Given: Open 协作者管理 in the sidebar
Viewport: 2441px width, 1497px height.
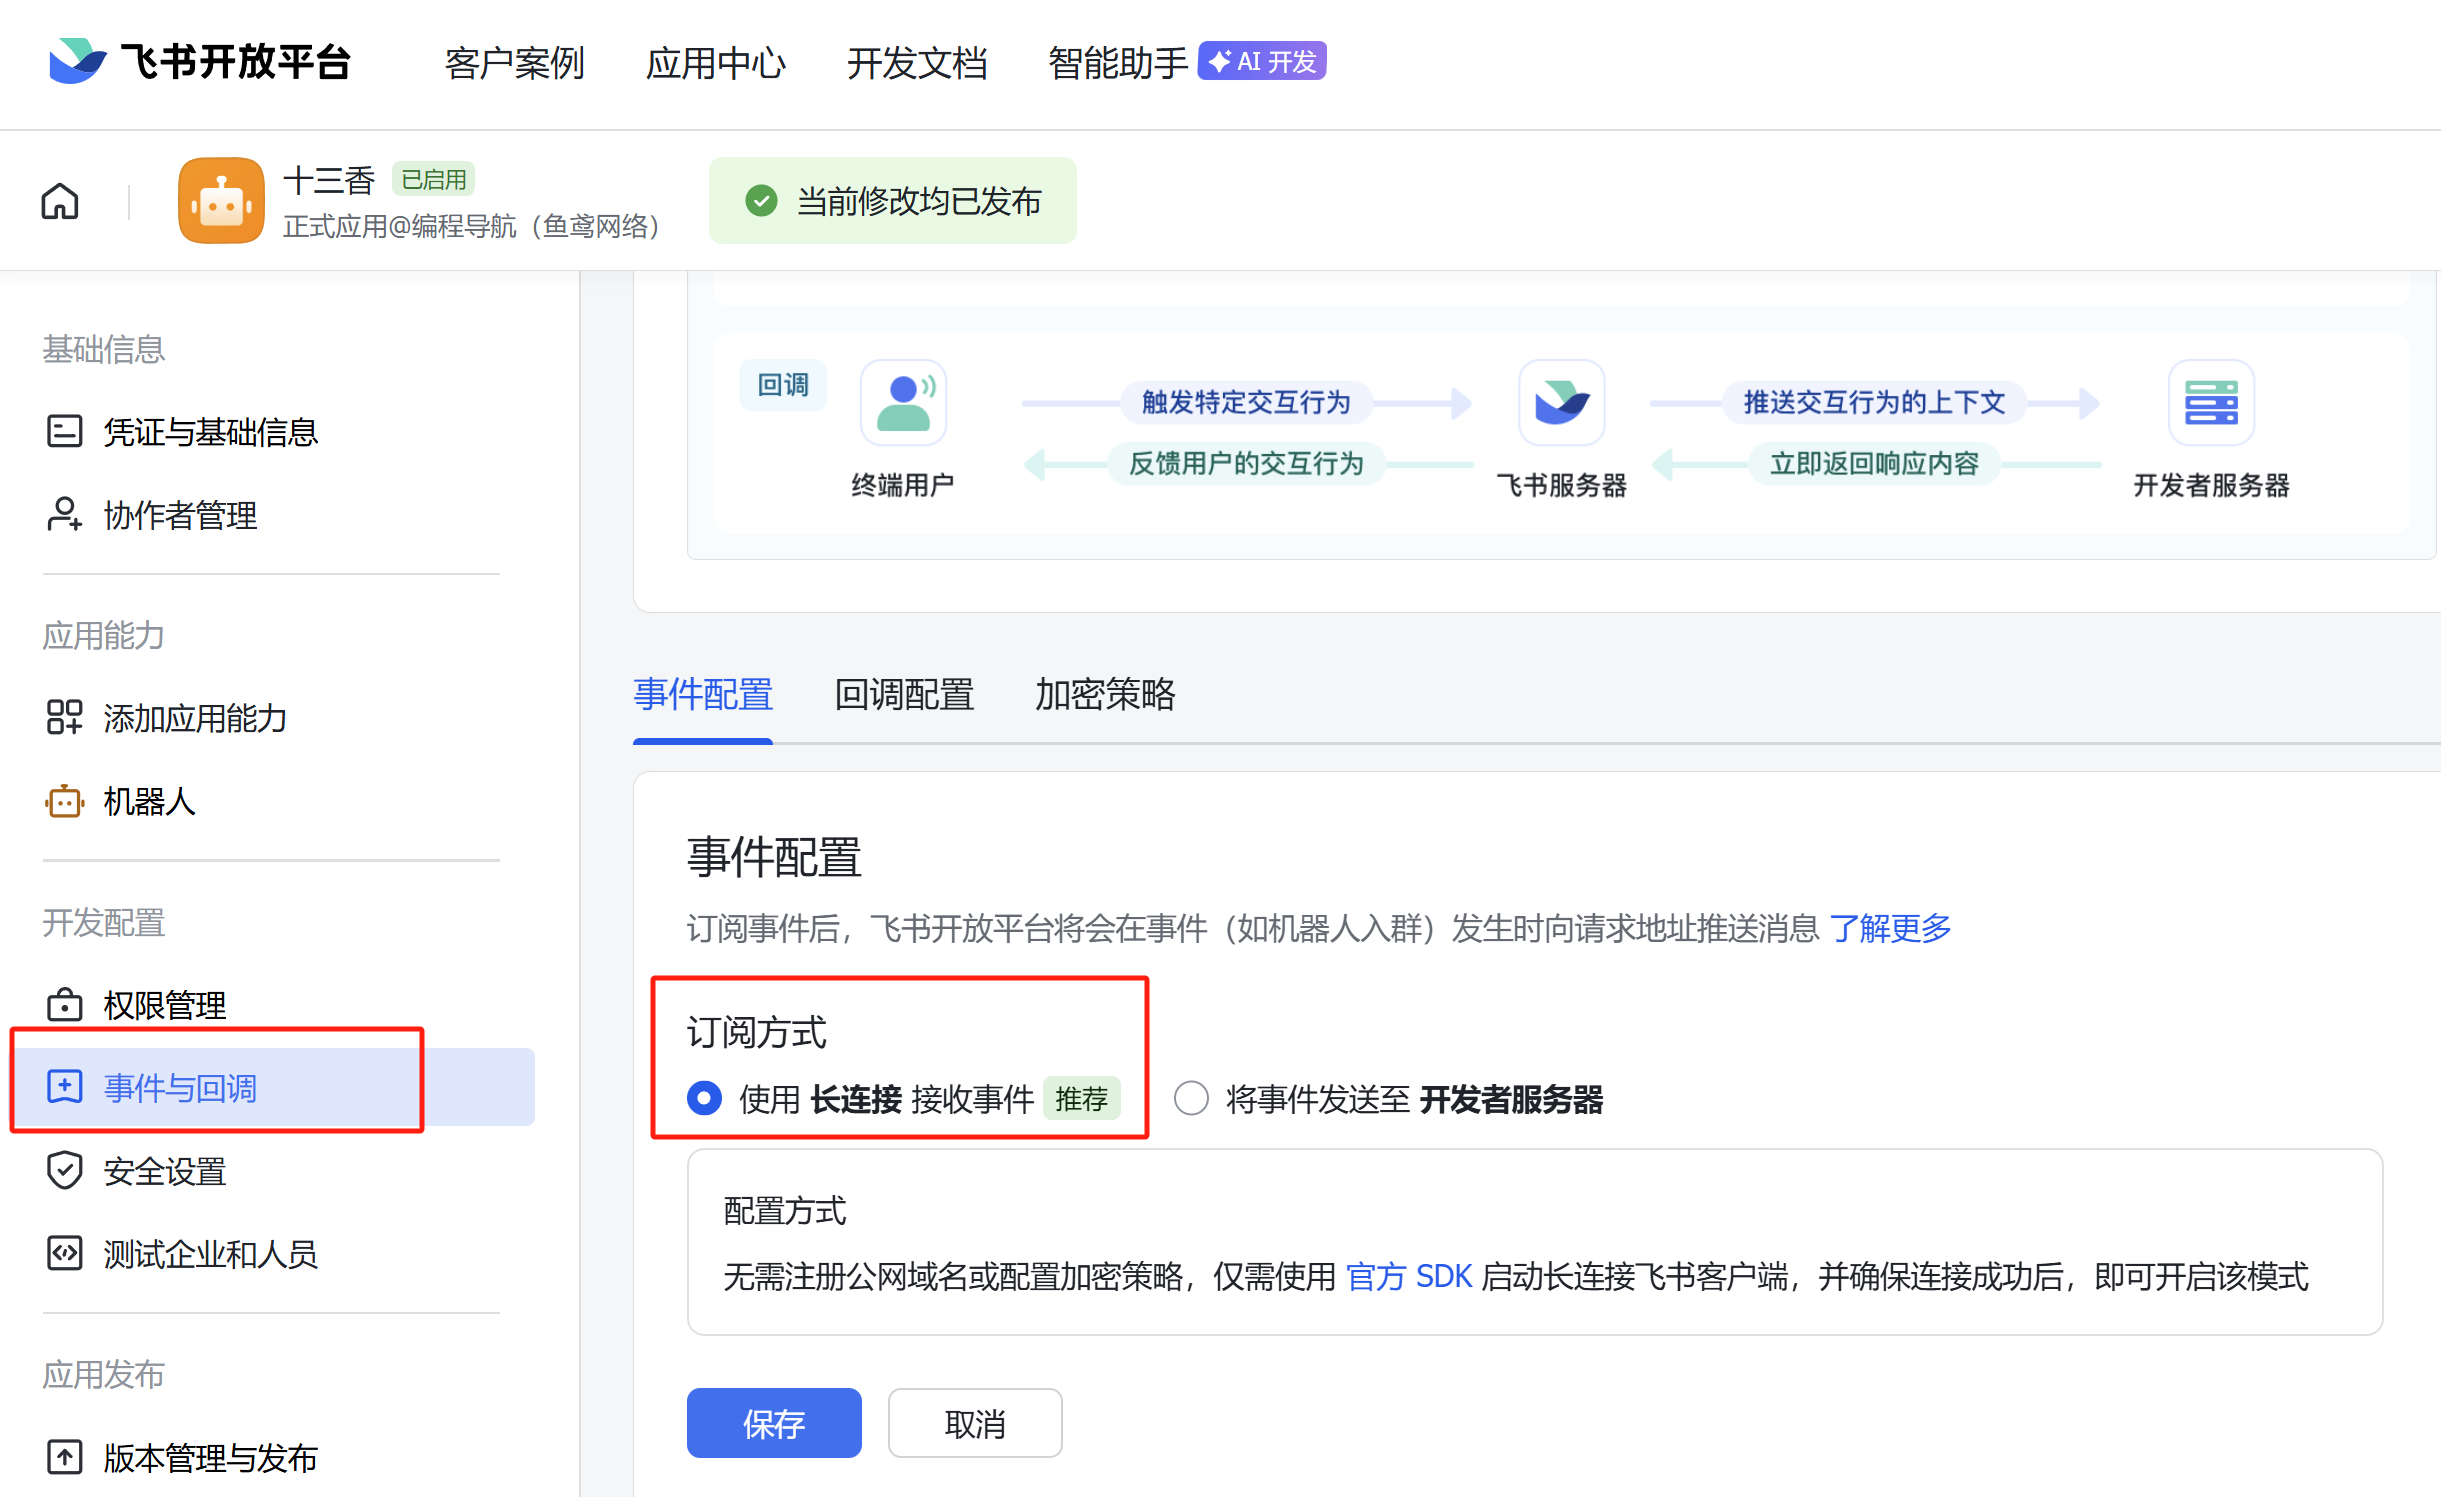Looking at the screenshot, I should click(180, 515).
